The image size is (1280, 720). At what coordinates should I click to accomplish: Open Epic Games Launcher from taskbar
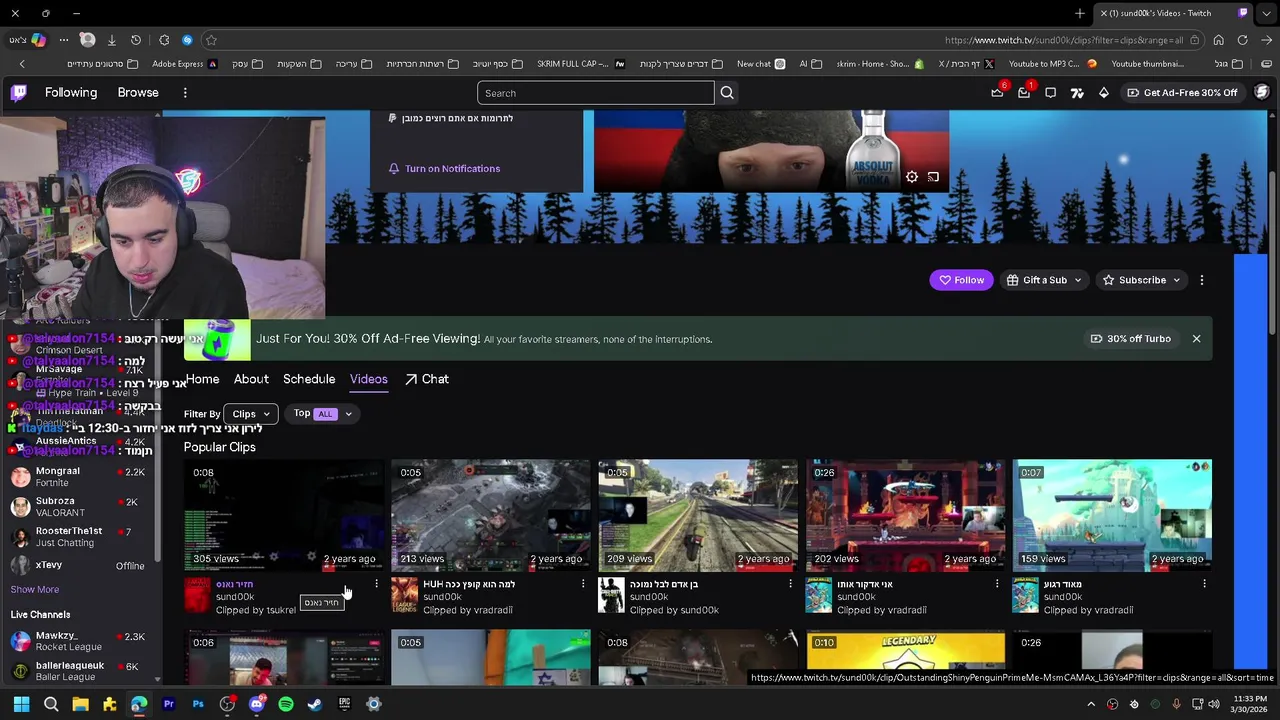(345, 704)
